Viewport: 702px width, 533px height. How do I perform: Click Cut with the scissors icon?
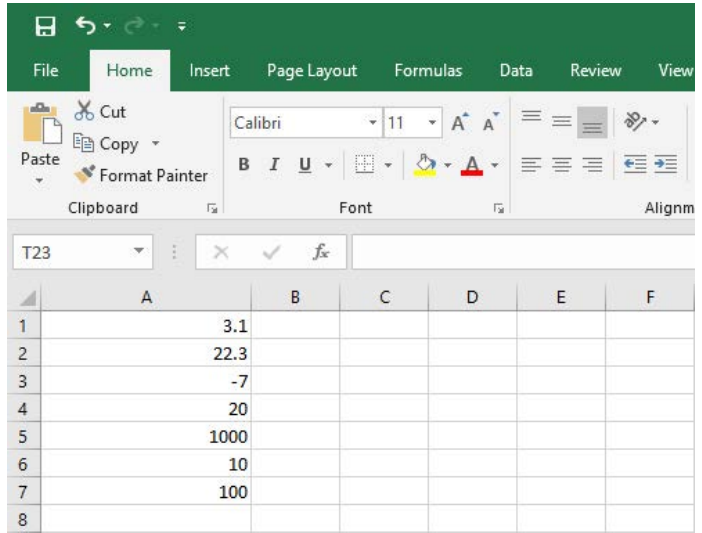tap(100, 111)
